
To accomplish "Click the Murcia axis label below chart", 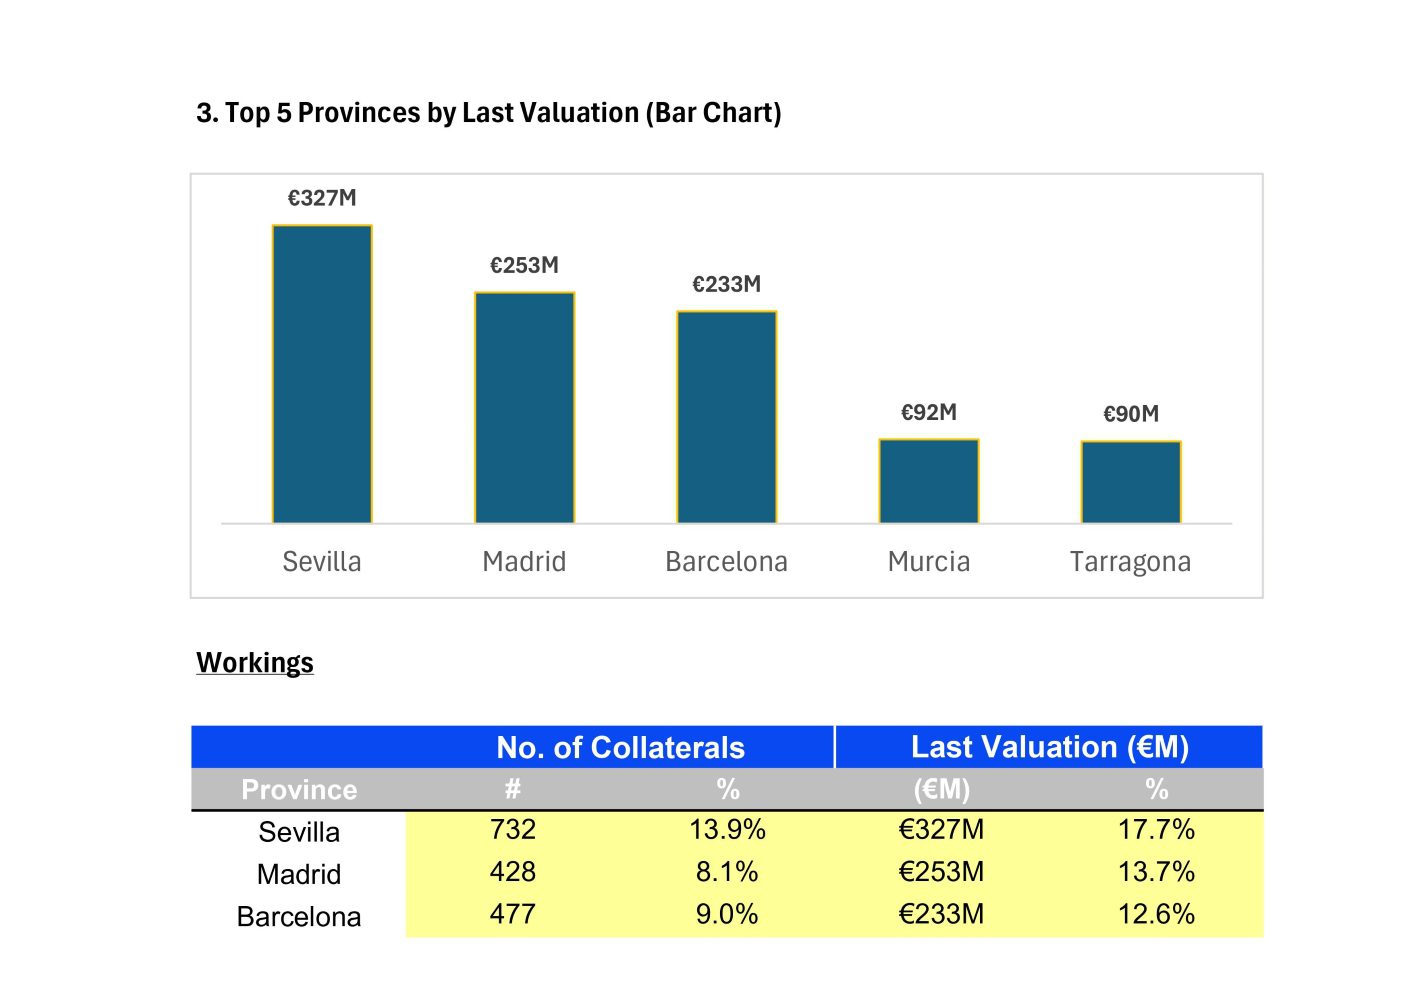I will click(928, 562).
